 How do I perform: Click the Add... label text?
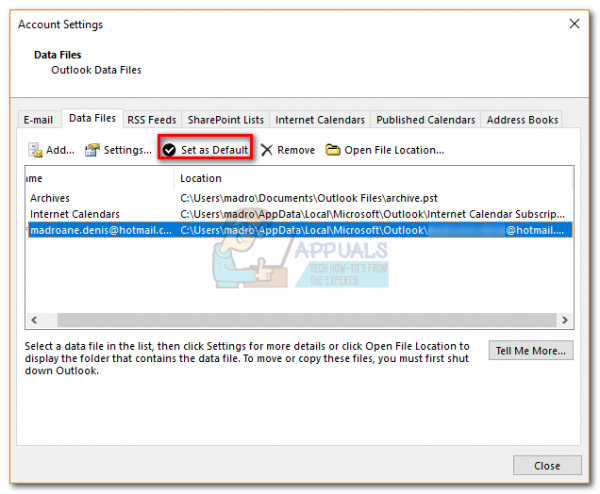[x=60, y=150]
